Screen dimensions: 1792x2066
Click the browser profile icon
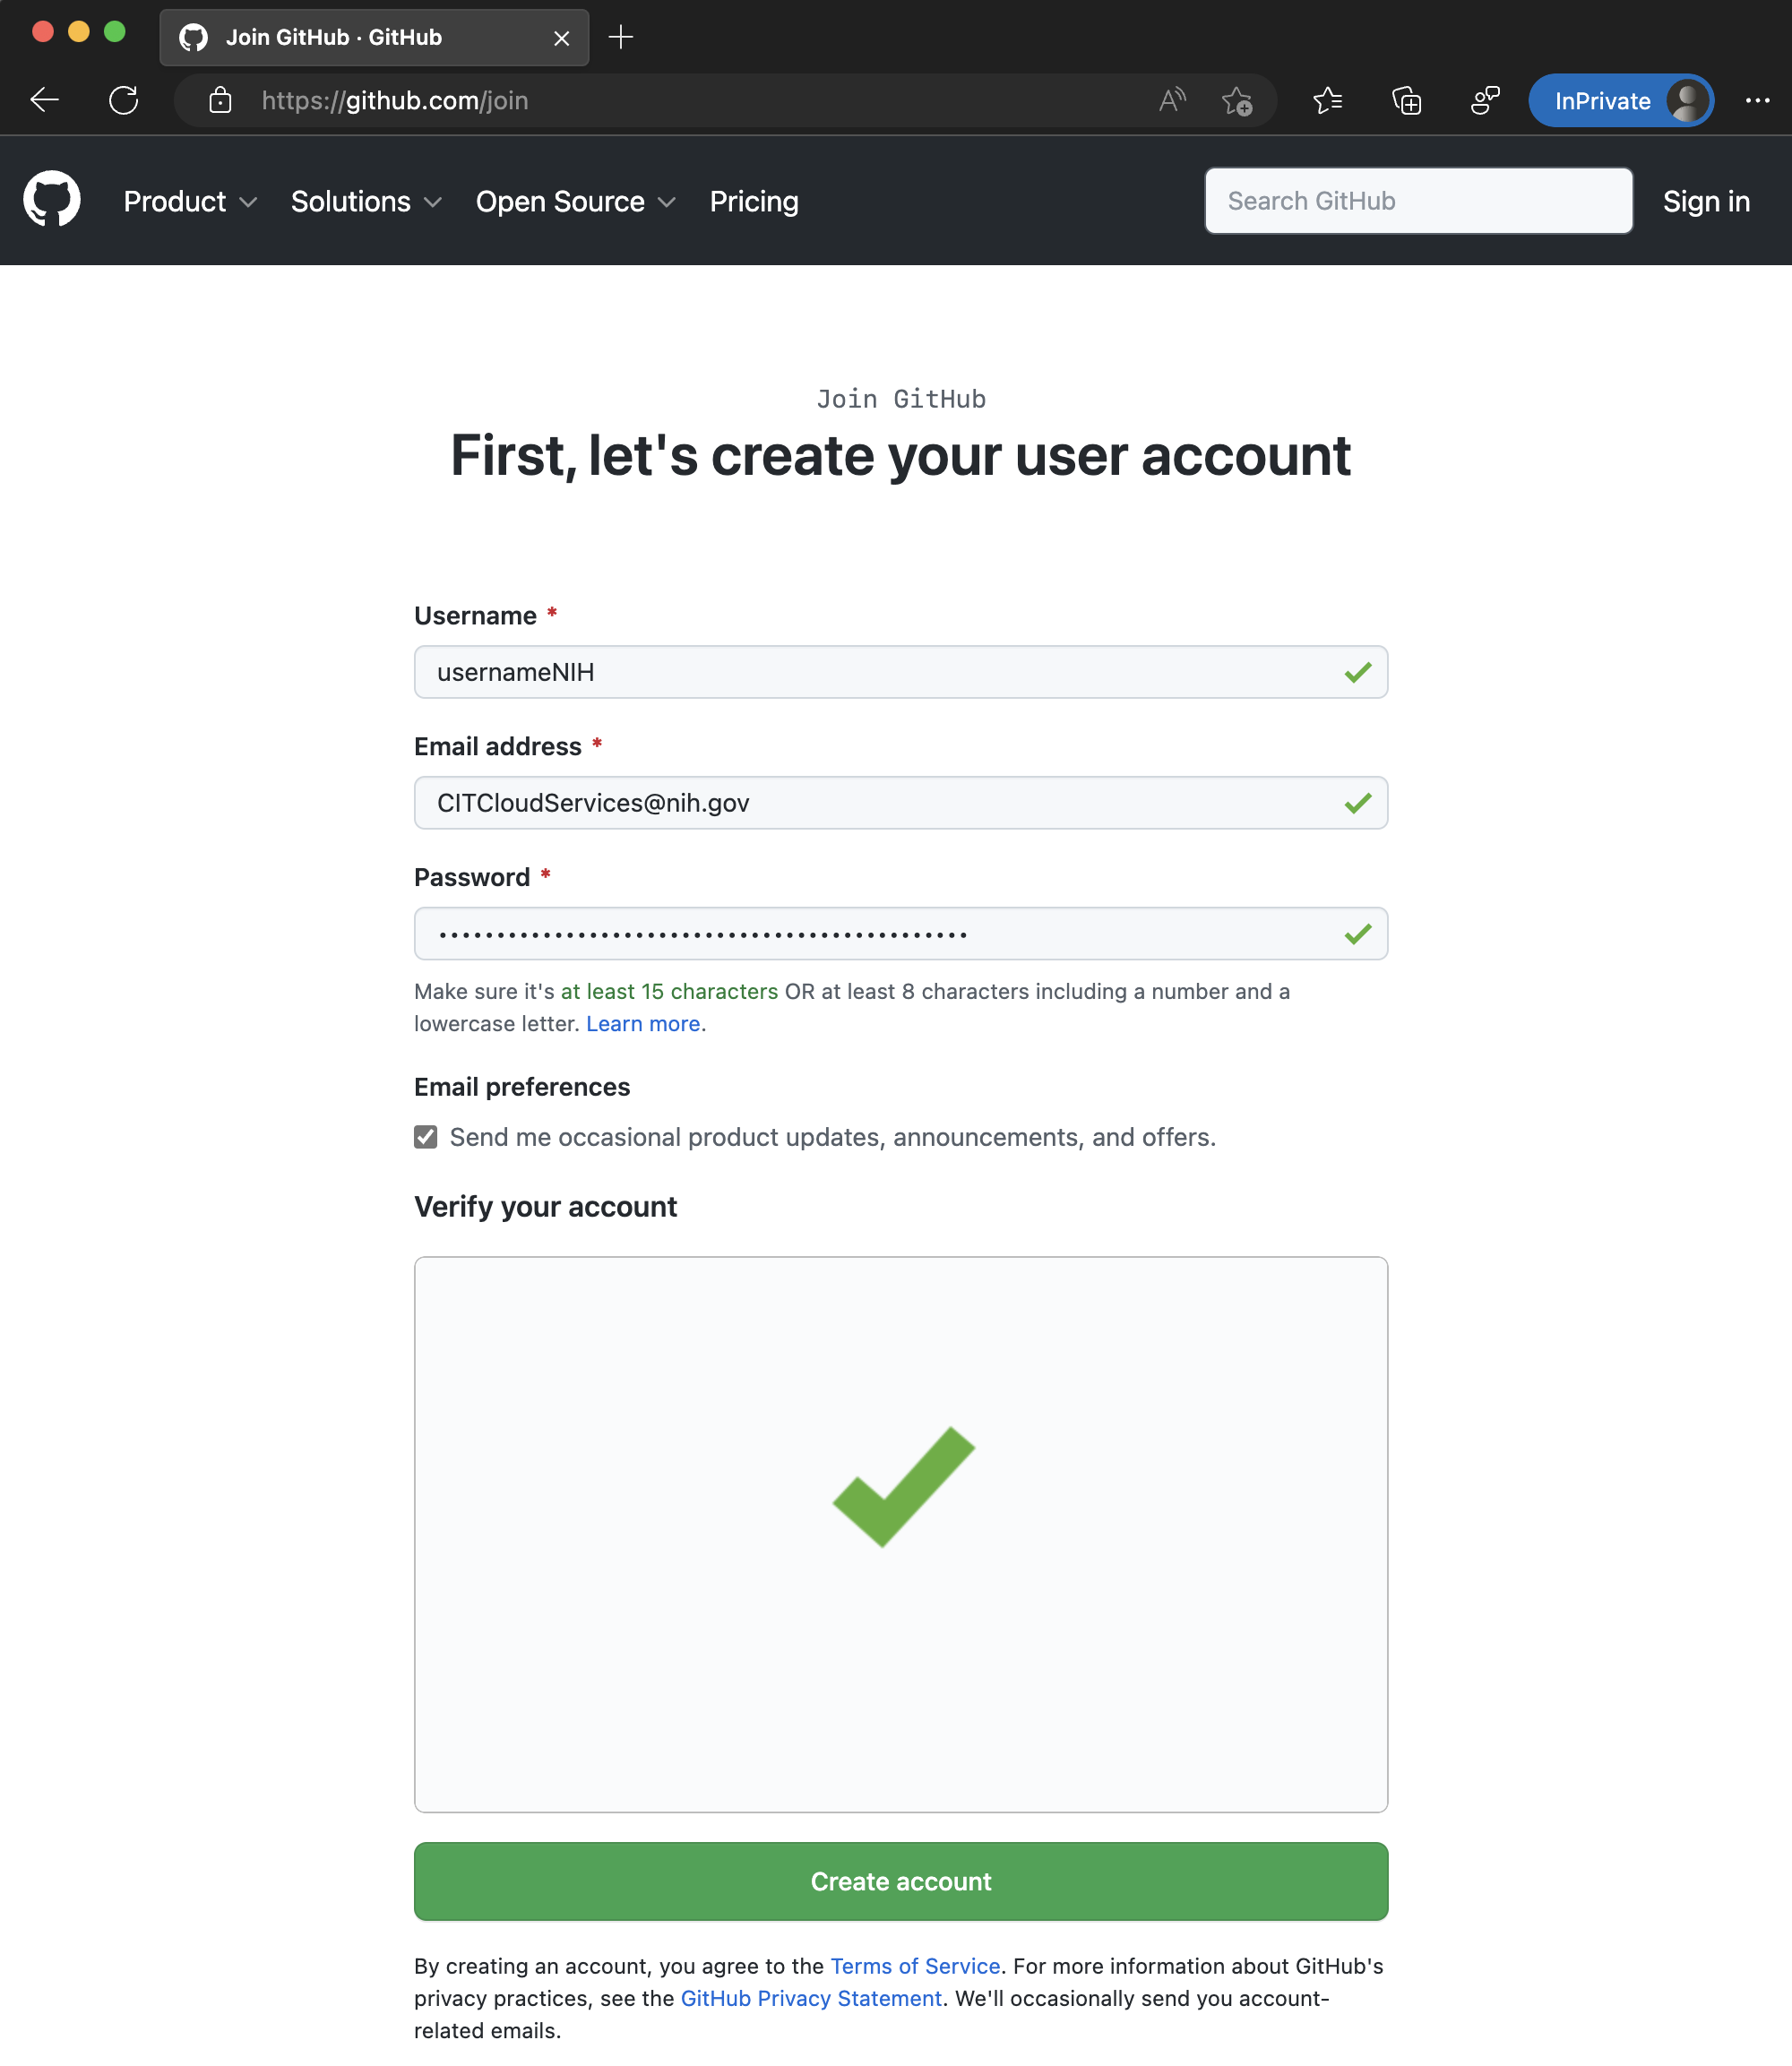(x=1686, y=100)
